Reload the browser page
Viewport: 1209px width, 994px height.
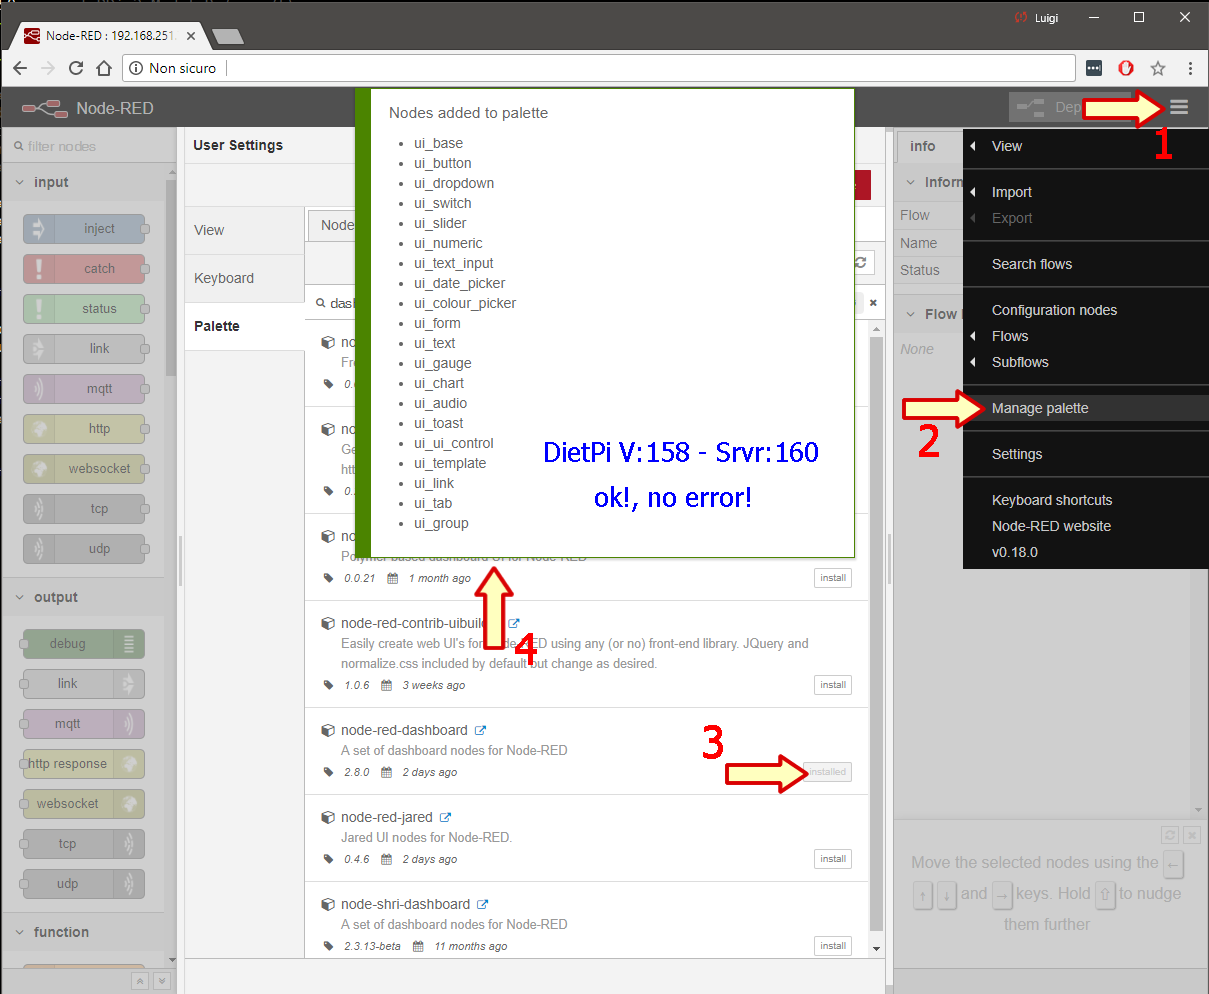point(76,68)
